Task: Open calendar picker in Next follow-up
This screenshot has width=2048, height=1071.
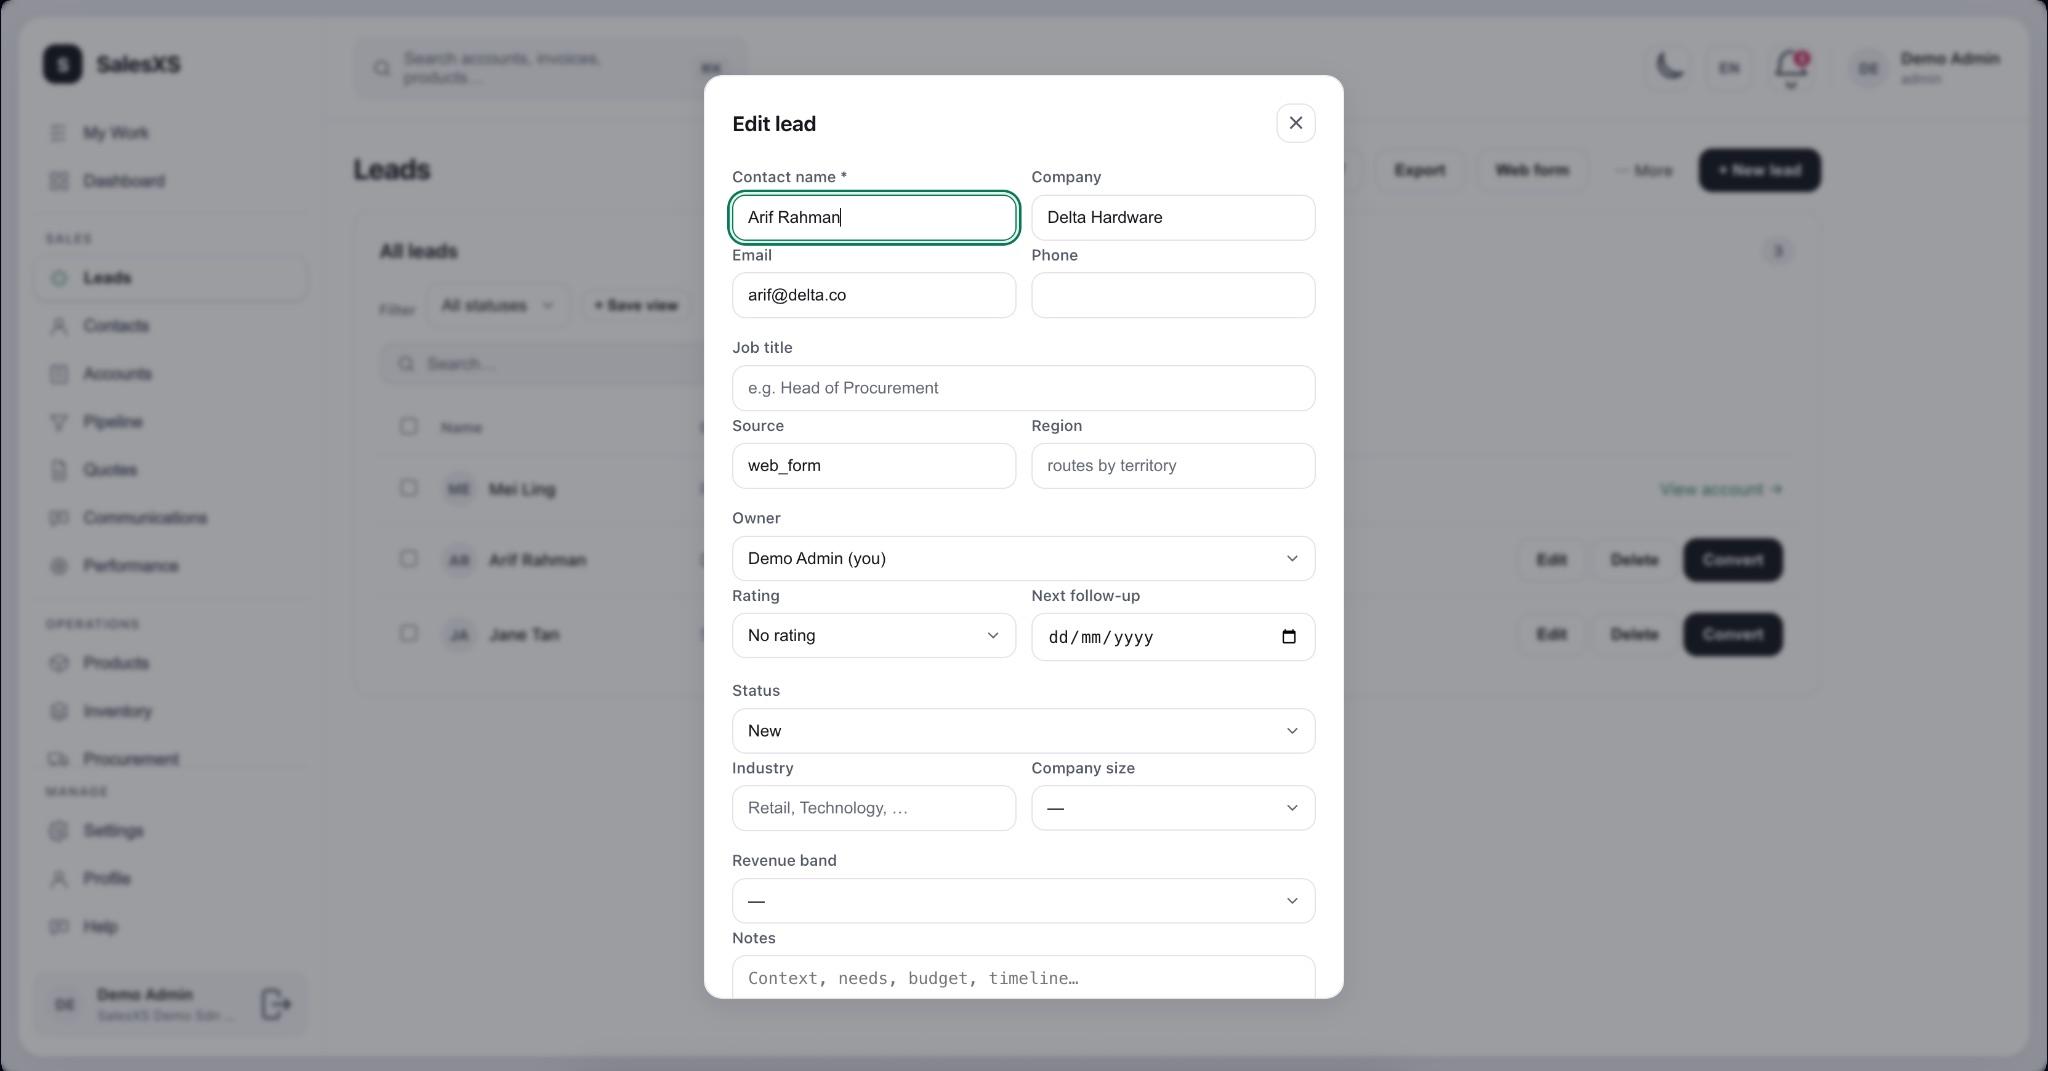Action: click(x=1289, y=637)
